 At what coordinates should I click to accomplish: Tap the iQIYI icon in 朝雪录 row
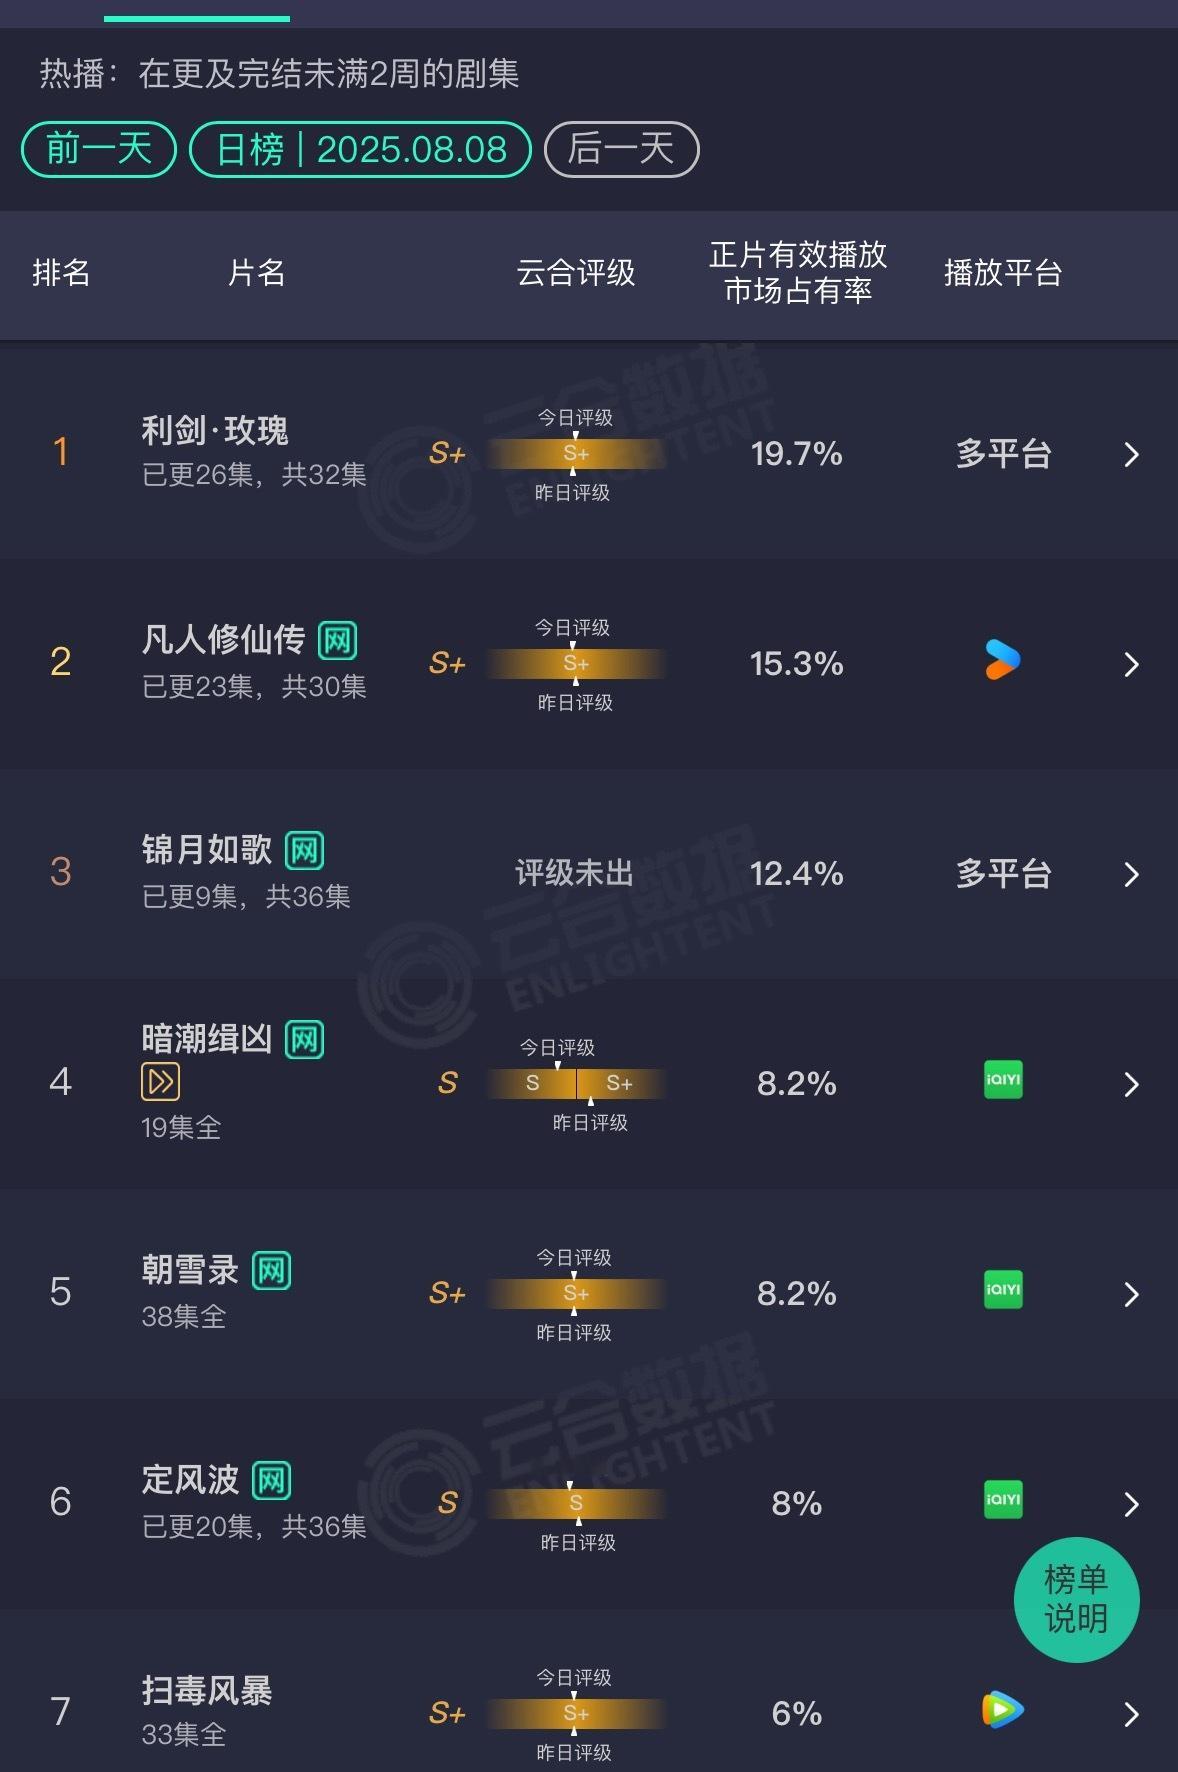coord(1003,1290)
